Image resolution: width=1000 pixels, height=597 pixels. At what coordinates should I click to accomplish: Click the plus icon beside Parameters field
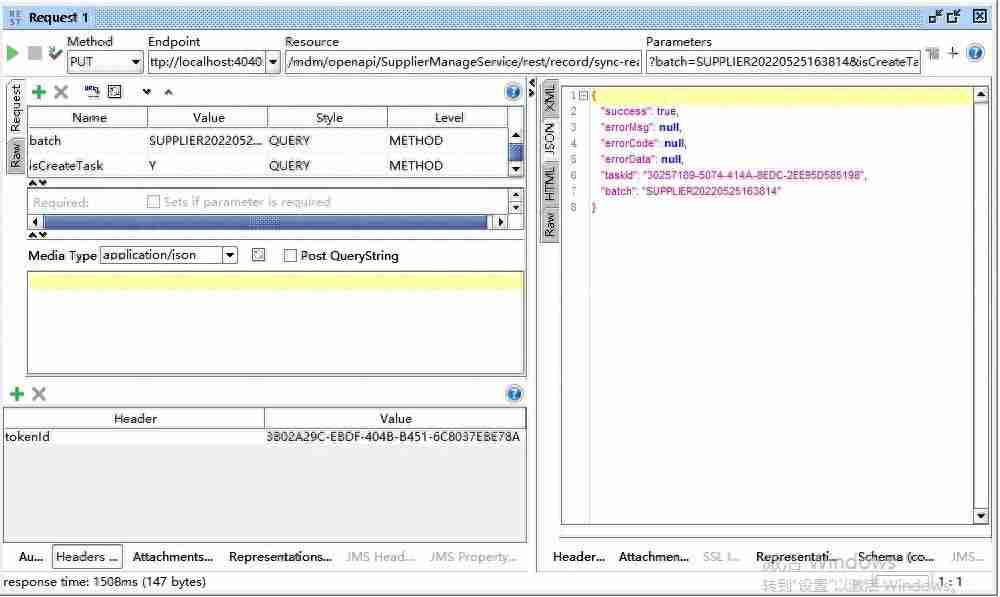953,53
